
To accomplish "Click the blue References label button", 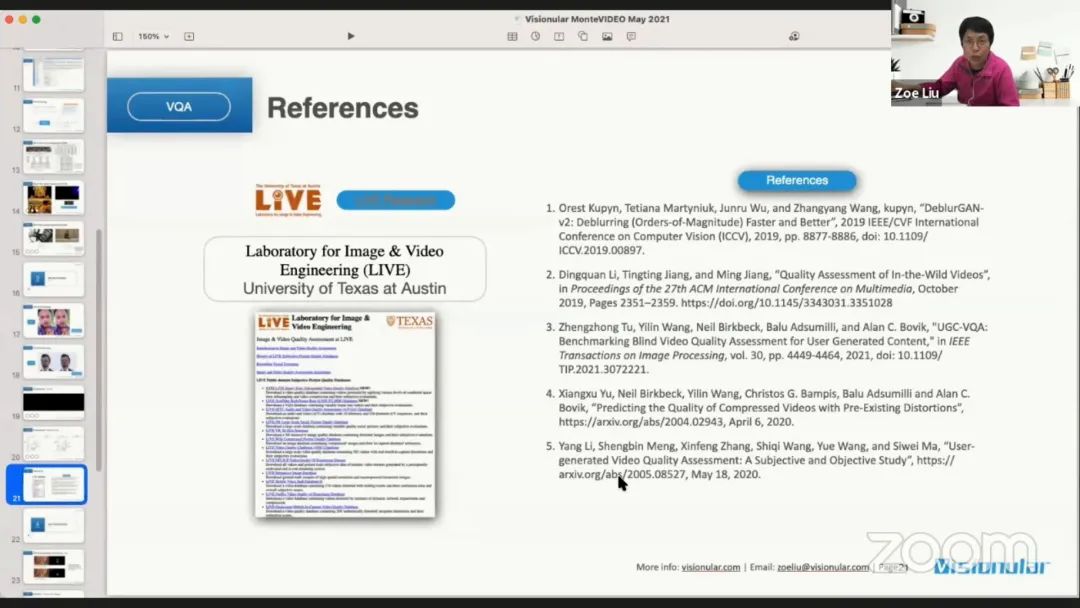I will coord(797,181).
